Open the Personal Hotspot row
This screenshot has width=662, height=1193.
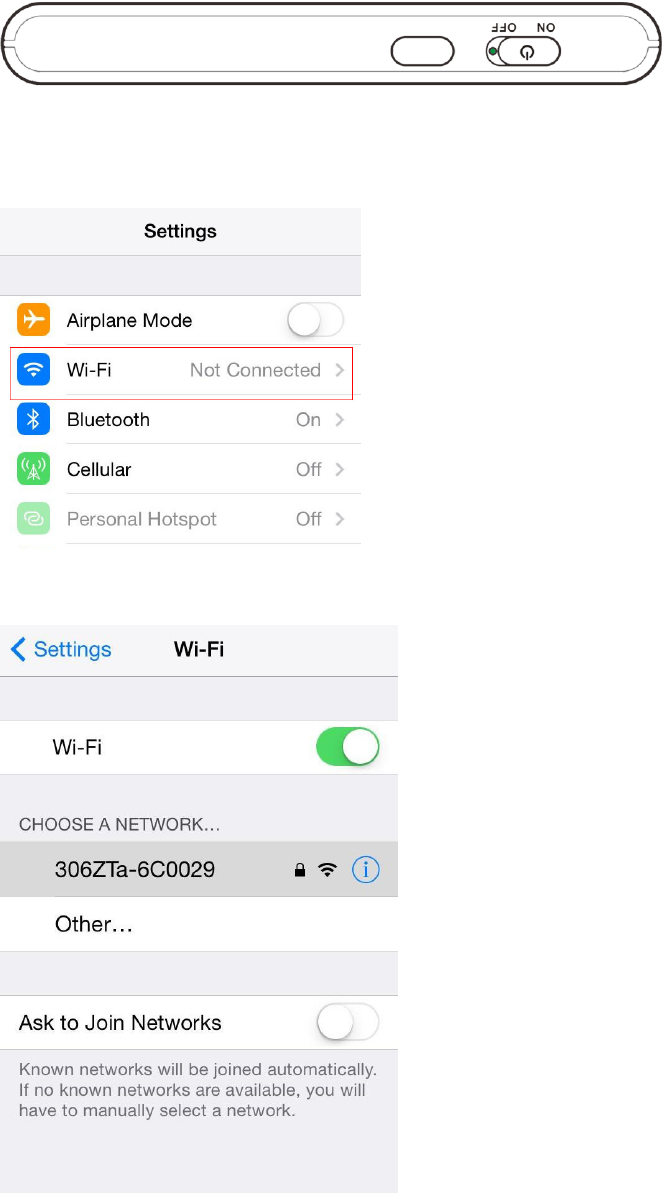click(180, 519)
